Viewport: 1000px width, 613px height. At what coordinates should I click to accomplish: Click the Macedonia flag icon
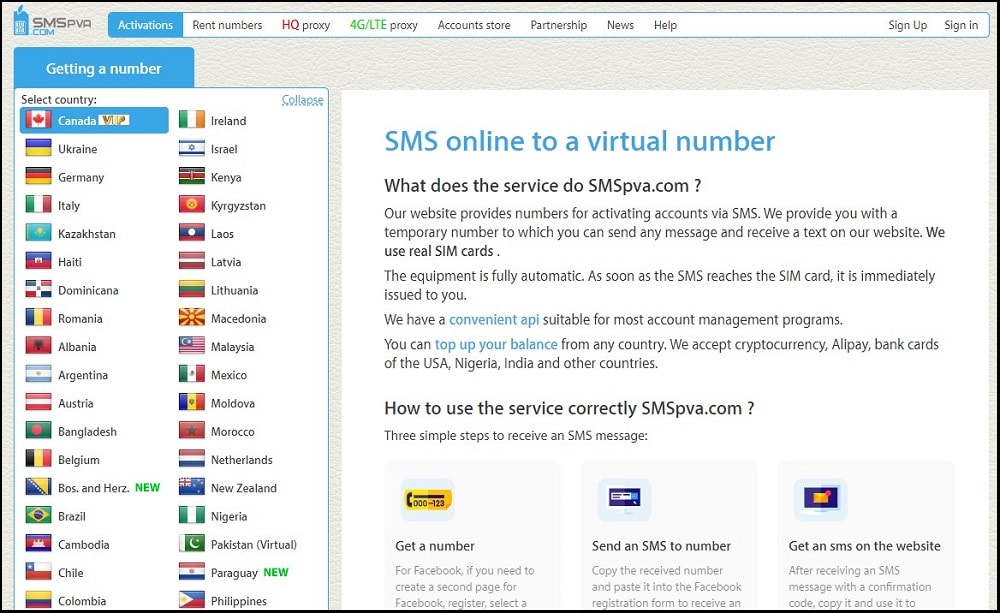pos(191,318)
